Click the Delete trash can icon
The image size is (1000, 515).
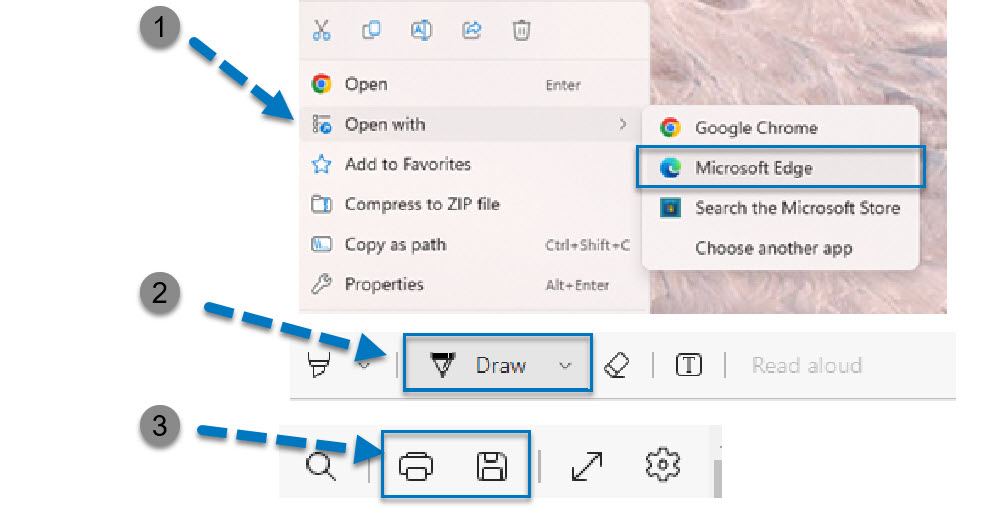[x=521, y=30]
